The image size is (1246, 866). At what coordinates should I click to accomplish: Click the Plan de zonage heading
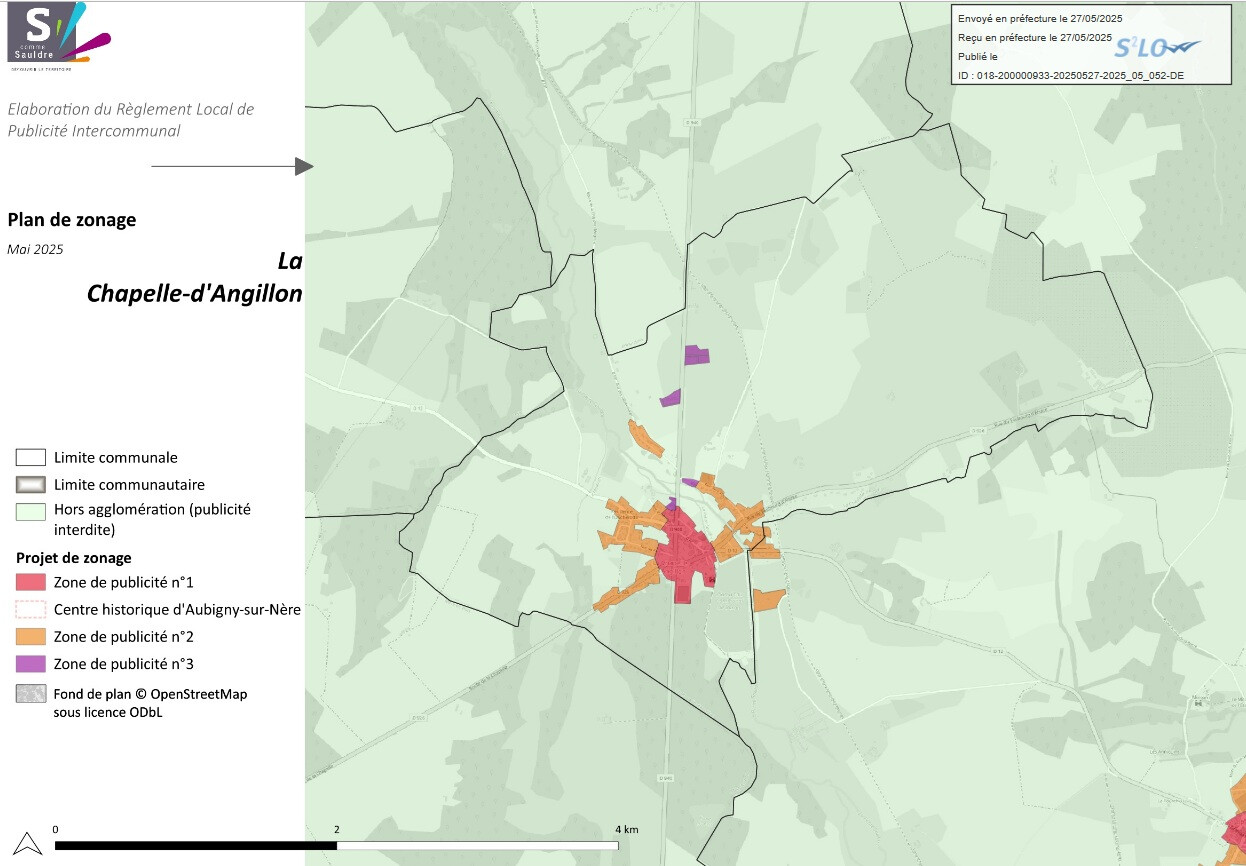coord(71,220)
